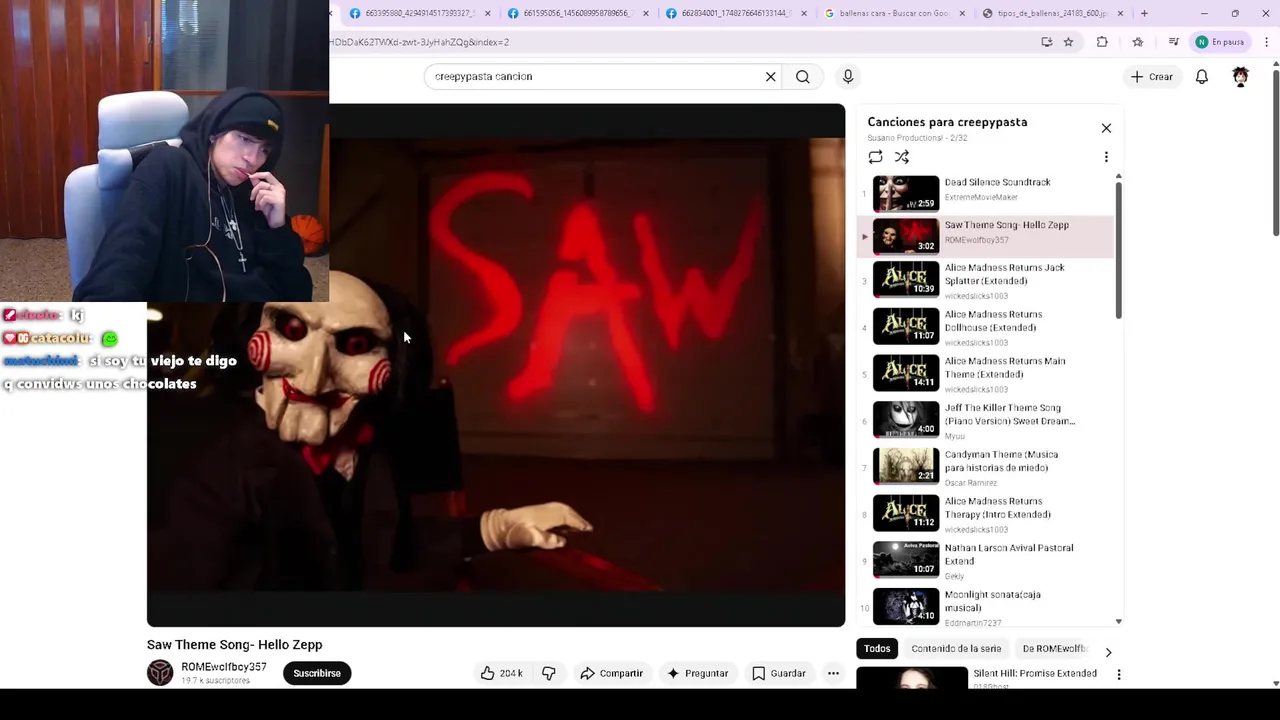The width and height of the screenshot is (1280, 720).
Task: Open more actions ellipsis under video
Action: (833, 673)
